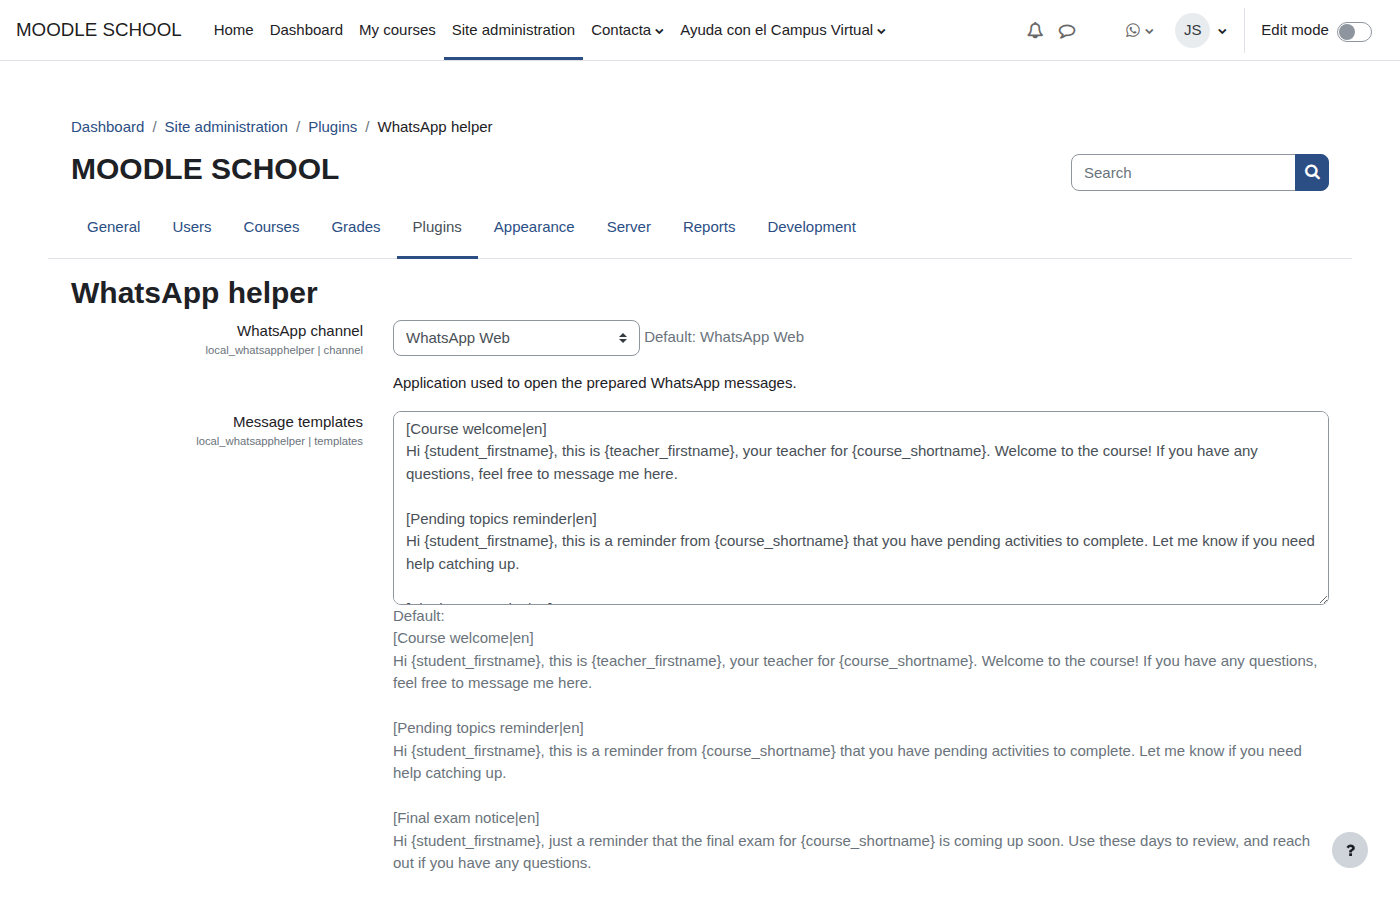1400x900 pixels.
Task: Switch to the Courses tab
Action: [272, 227]
